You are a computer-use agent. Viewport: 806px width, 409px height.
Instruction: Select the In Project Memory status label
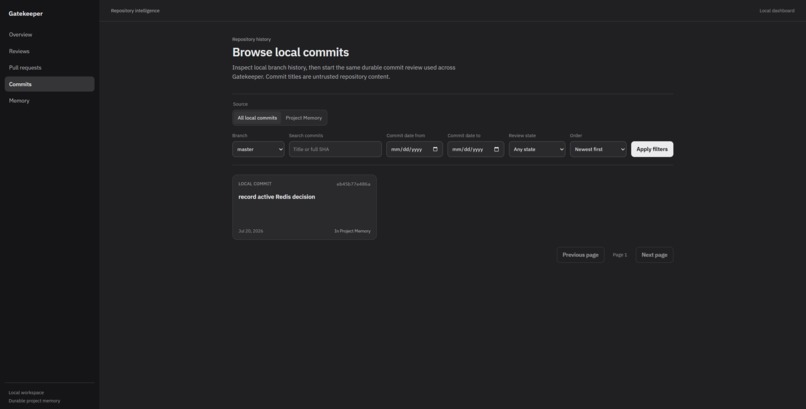(352, 231)
